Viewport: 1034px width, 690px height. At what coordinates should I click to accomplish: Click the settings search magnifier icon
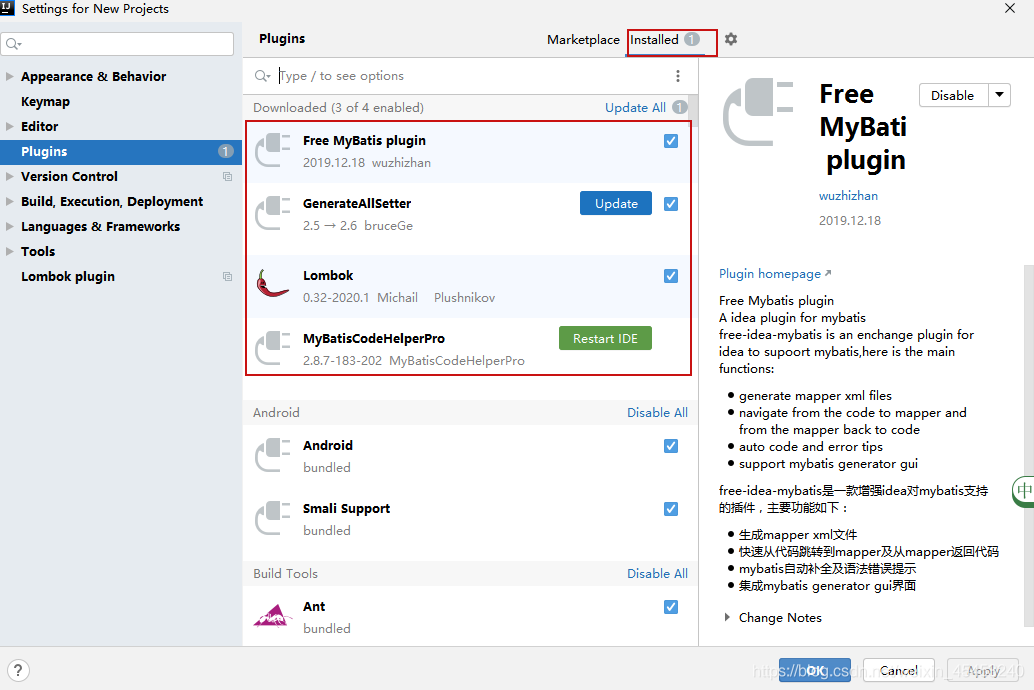click(x=13, y=44)
